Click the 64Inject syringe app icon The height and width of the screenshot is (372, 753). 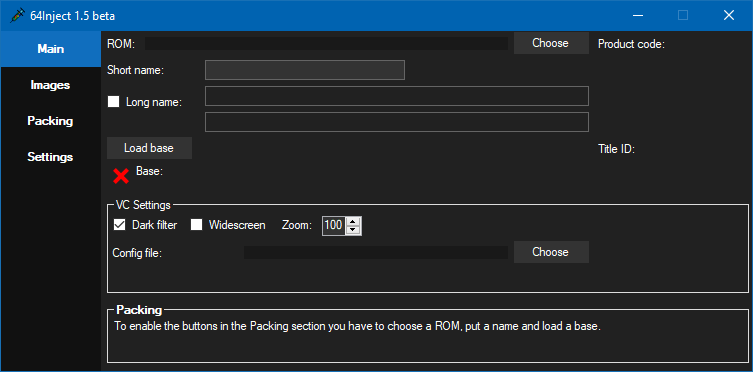(17, 16)
